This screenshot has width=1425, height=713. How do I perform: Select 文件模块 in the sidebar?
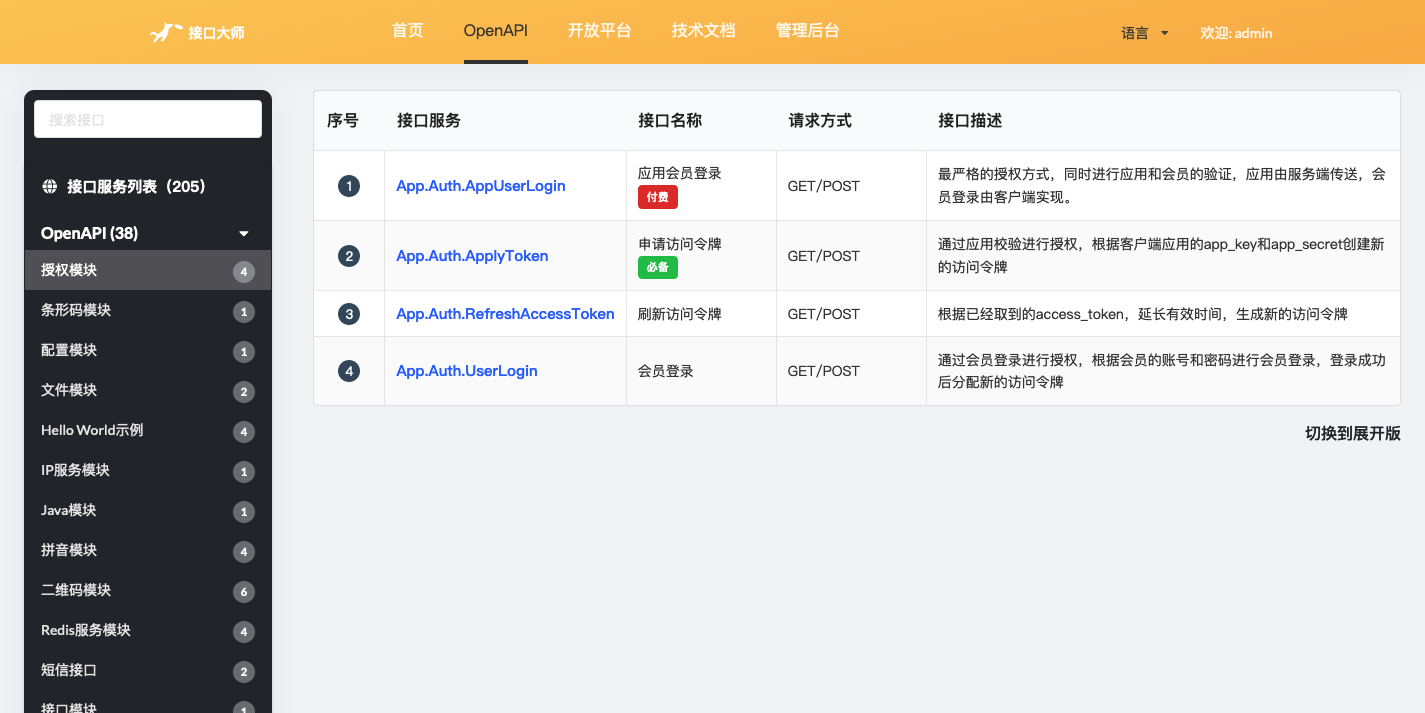coord(148,390)
